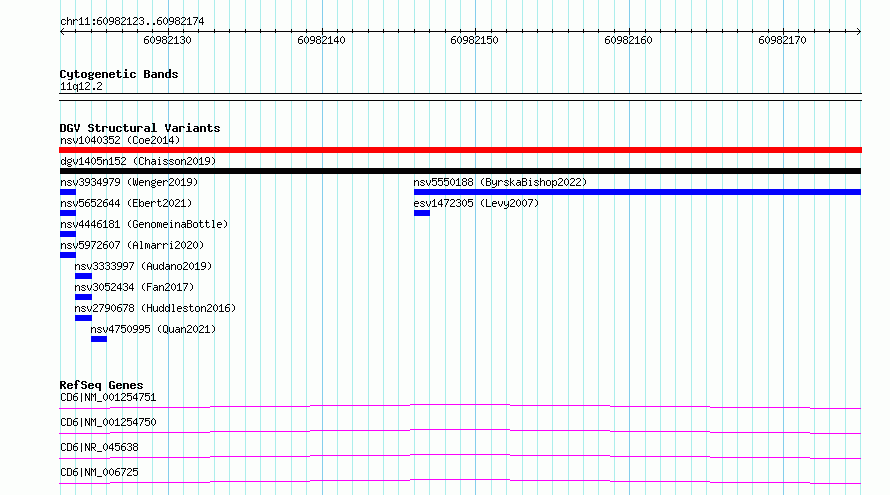Open variant esv1472305 (Levy2007) label

(476, 203)
